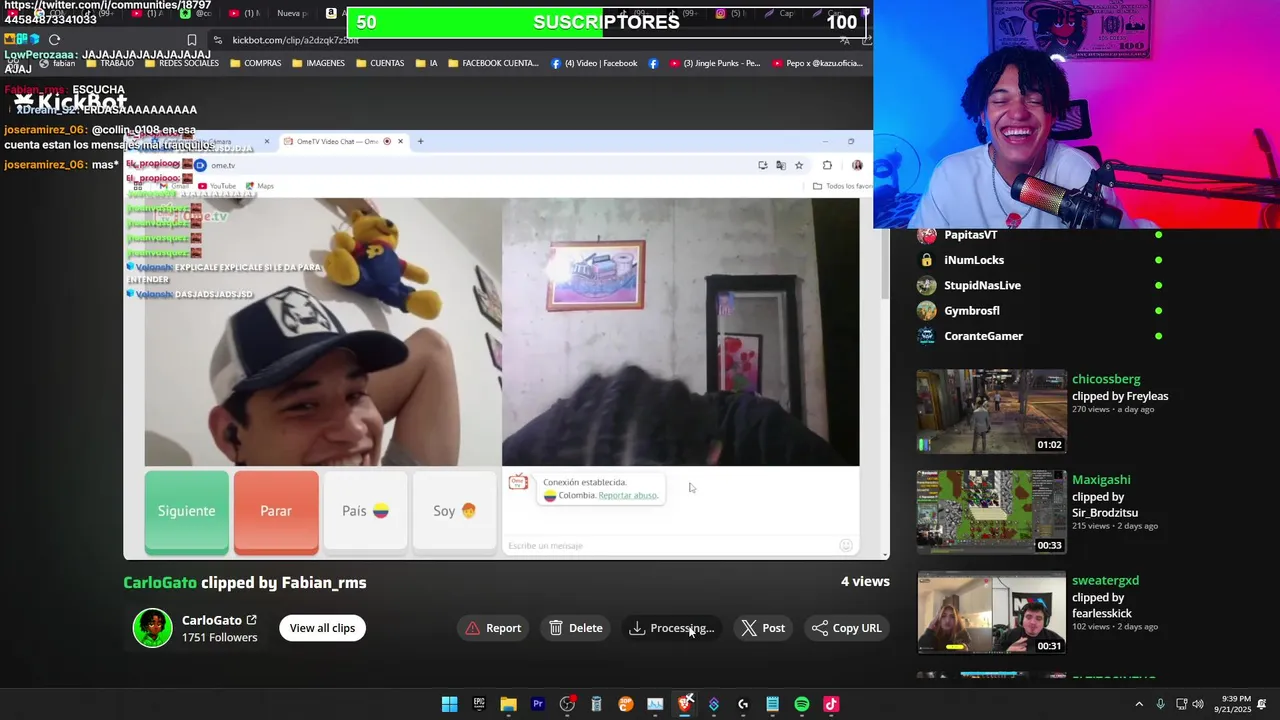The image size is (1280, 720).
Task: Open CarloGato channel name link beside avatar
Action: (219, 620)
